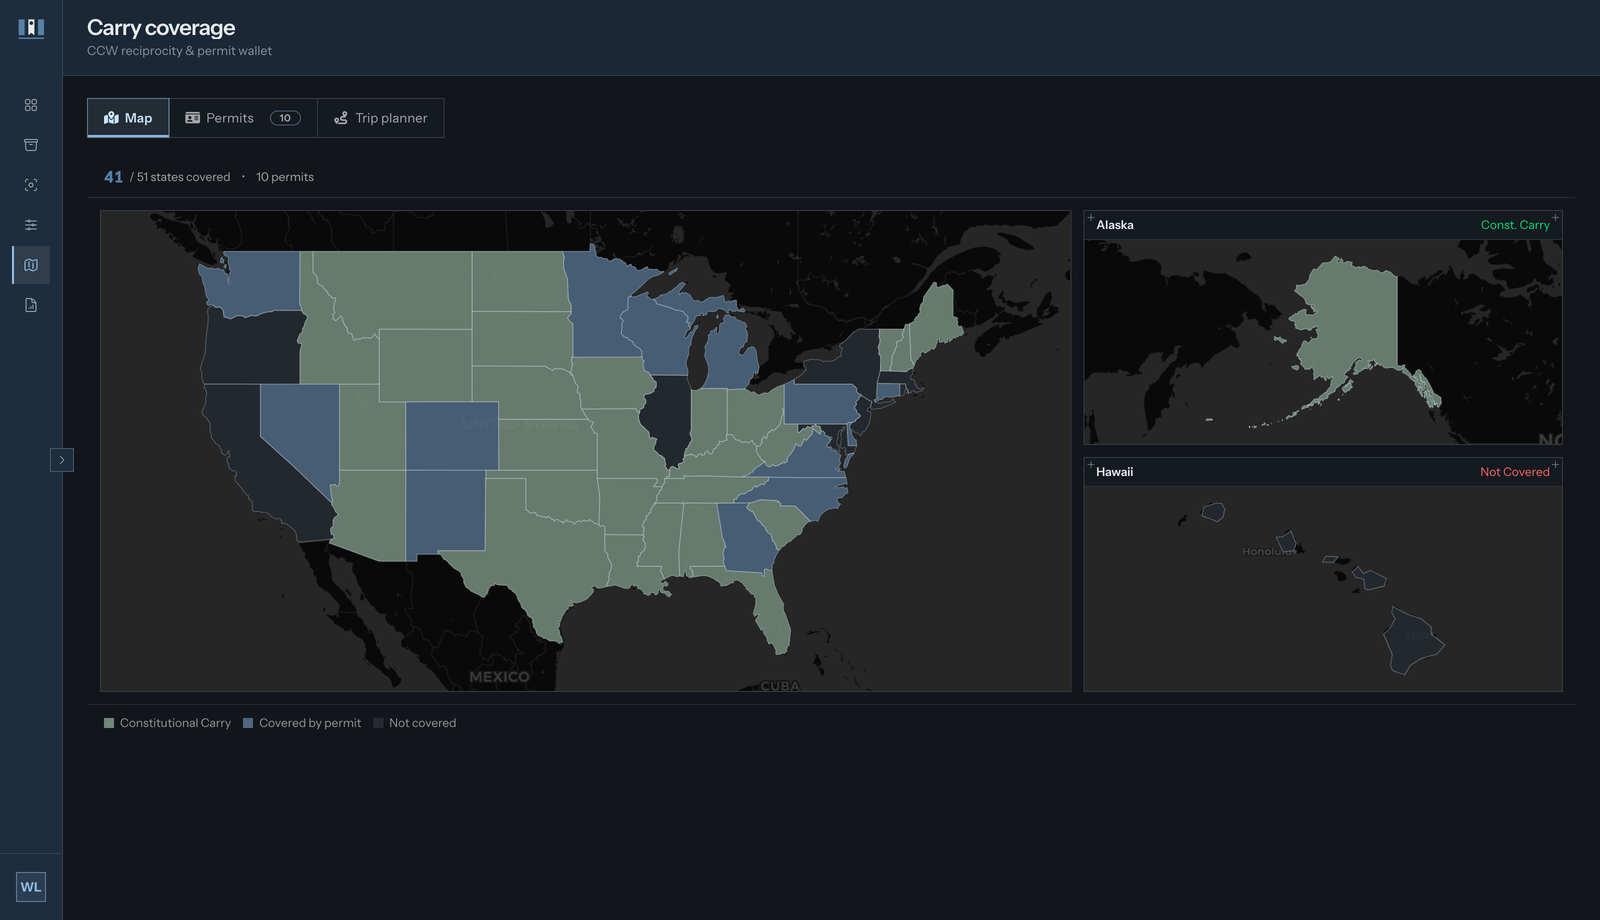Select Colorado on the map

(x=452, y=436)
